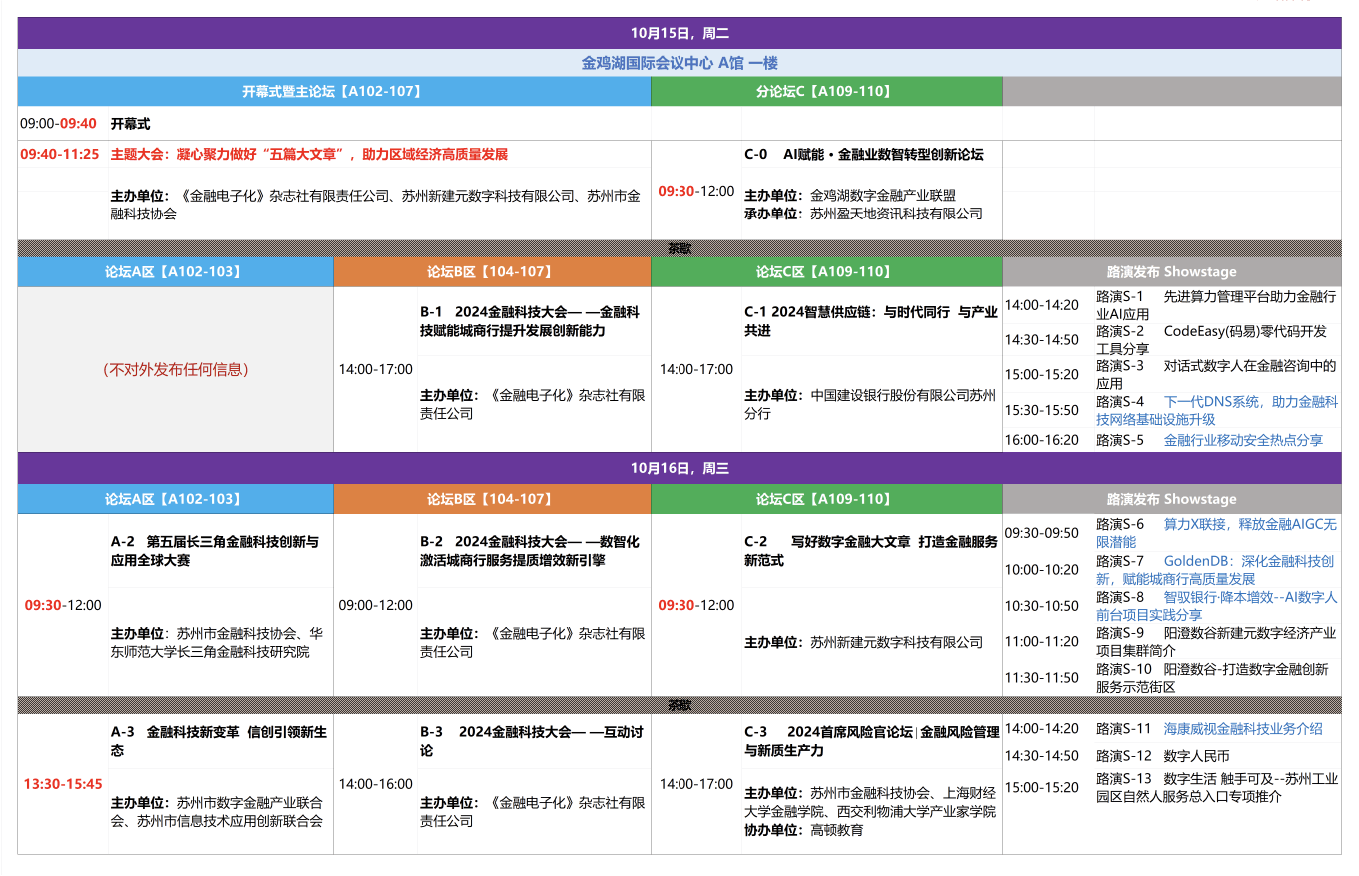Follow the GoldenDB roadshow S-7 link
The height and width of the screenshot is (876, 1359).
coord(1248,562)
